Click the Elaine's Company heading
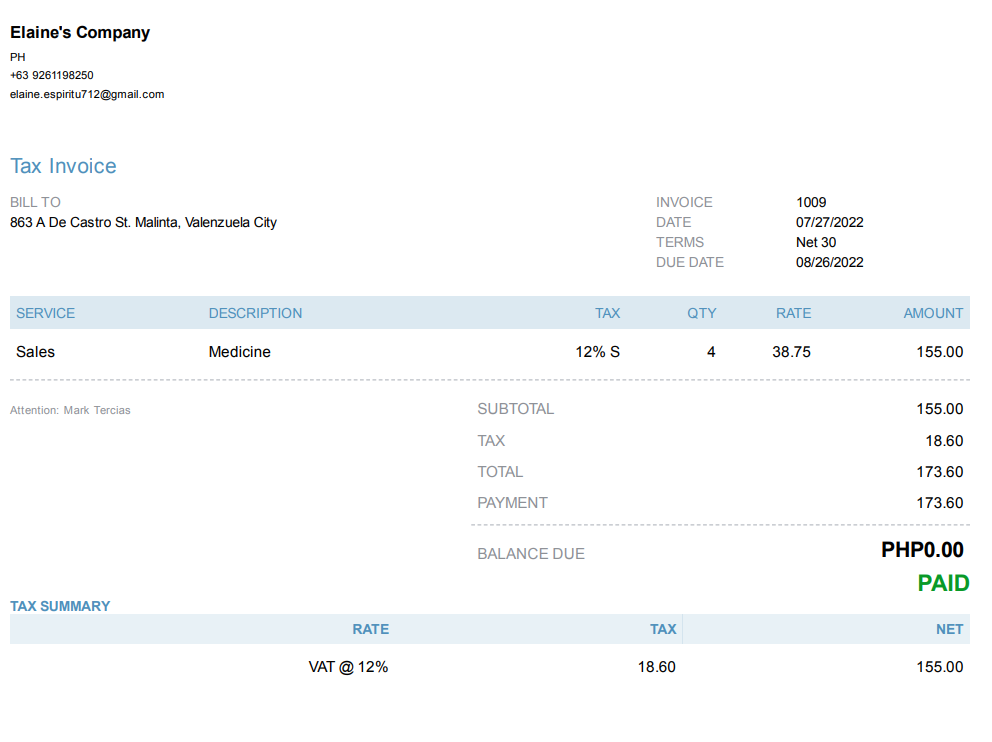 click(x=80, y=33)
